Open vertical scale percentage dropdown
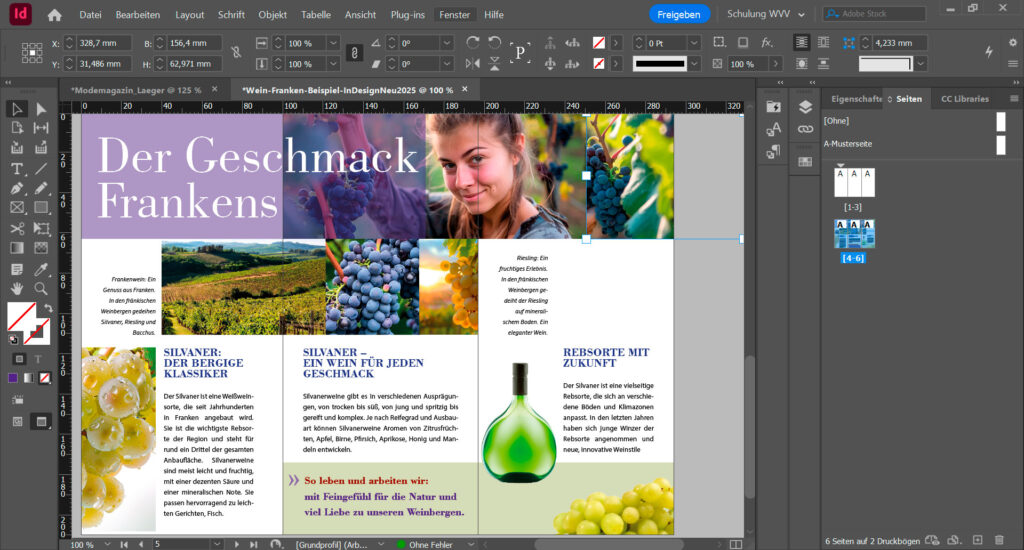Screen dimensions: 1024x550 (333, 64)
